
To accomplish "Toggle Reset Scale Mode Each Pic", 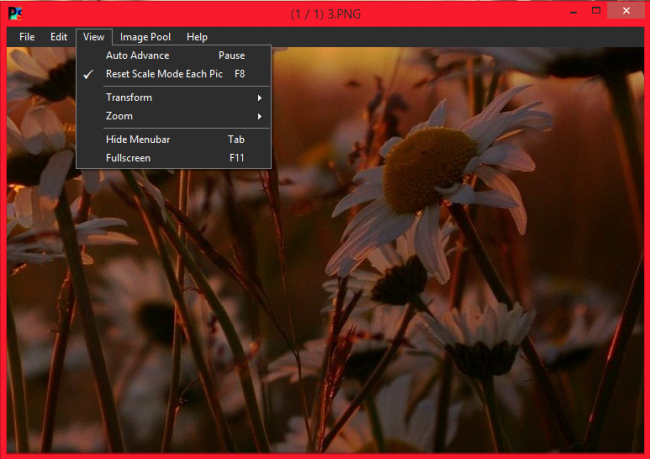I will point(174,74).
